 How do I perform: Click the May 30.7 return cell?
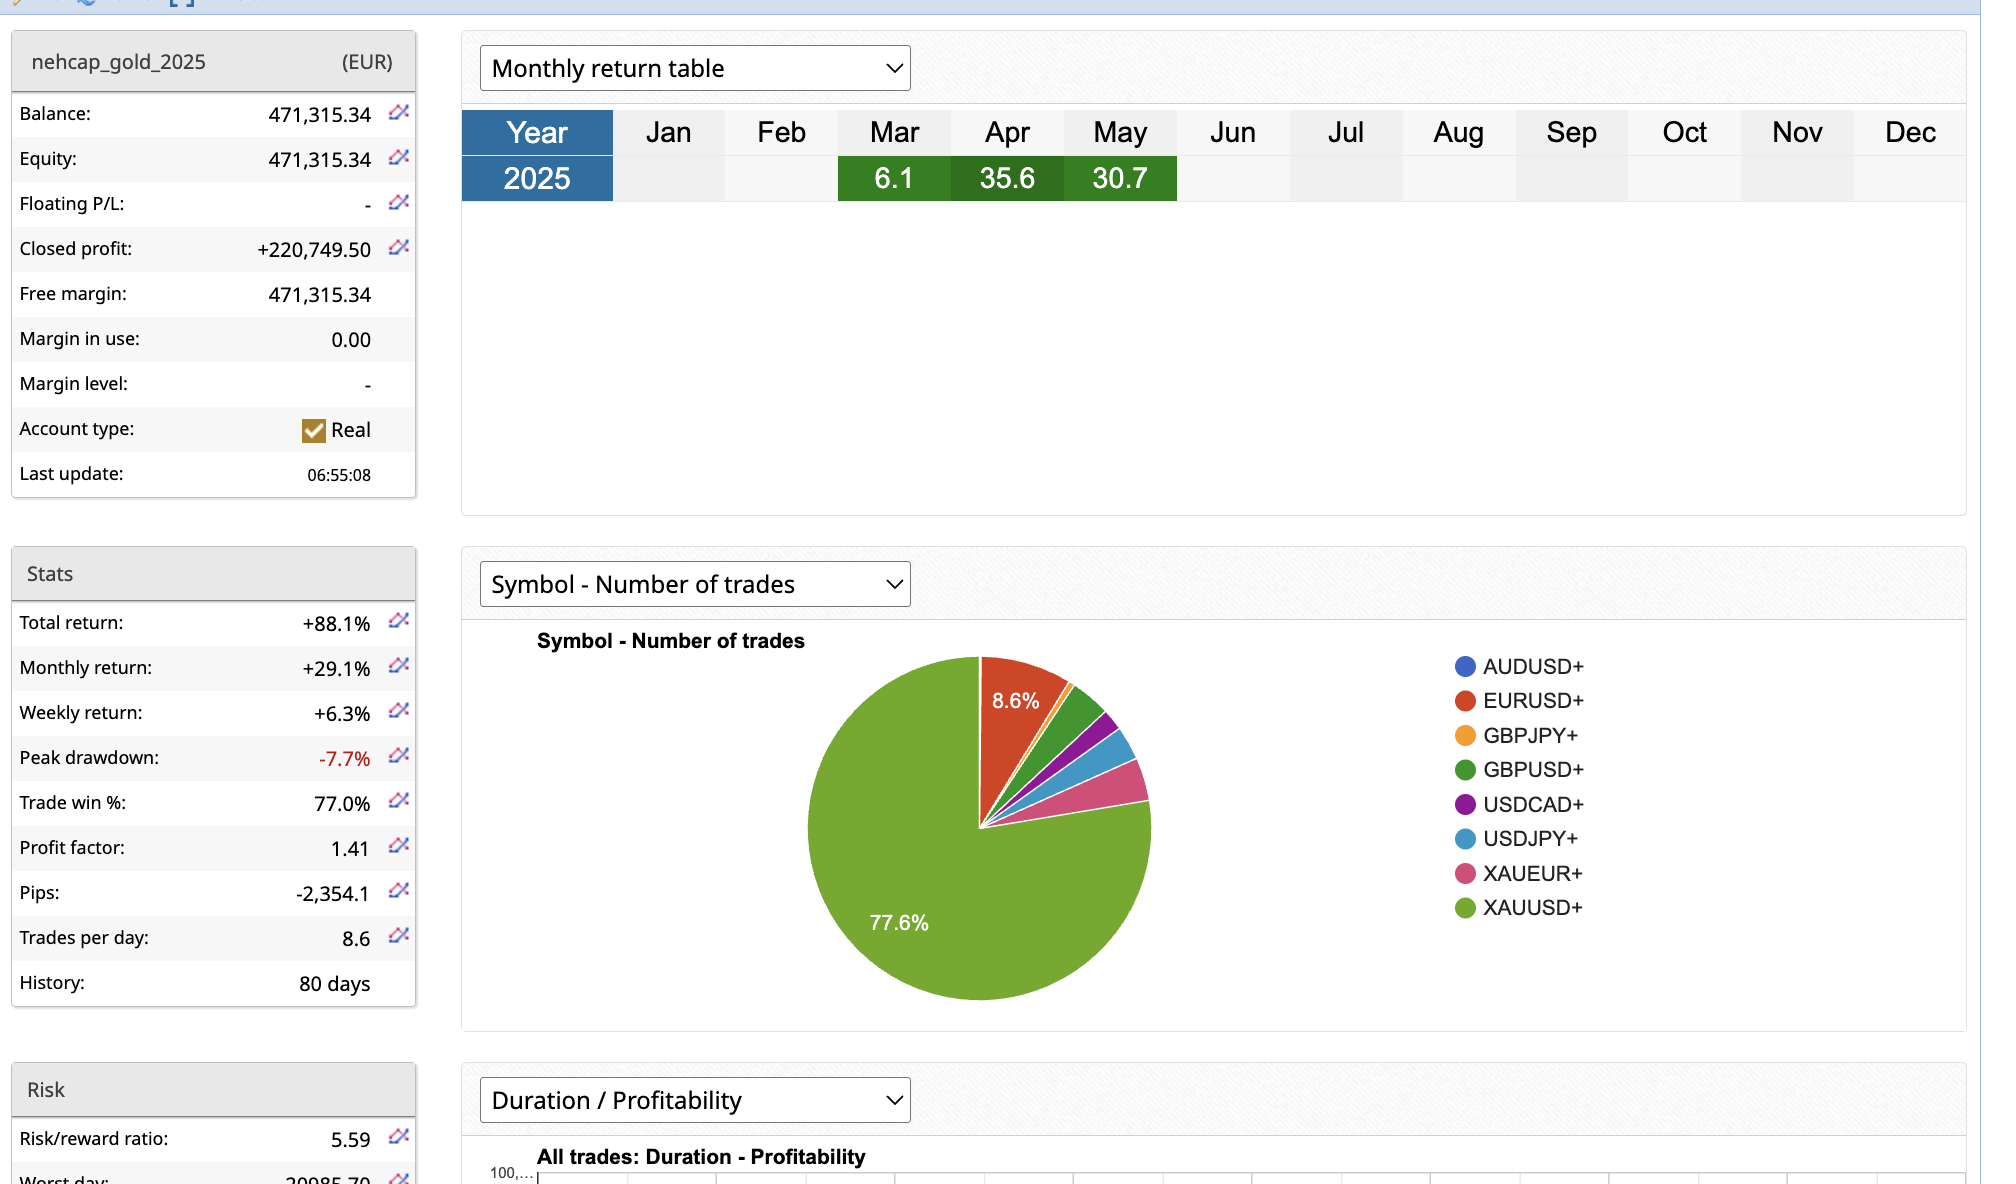click(x=1119, y=178)
